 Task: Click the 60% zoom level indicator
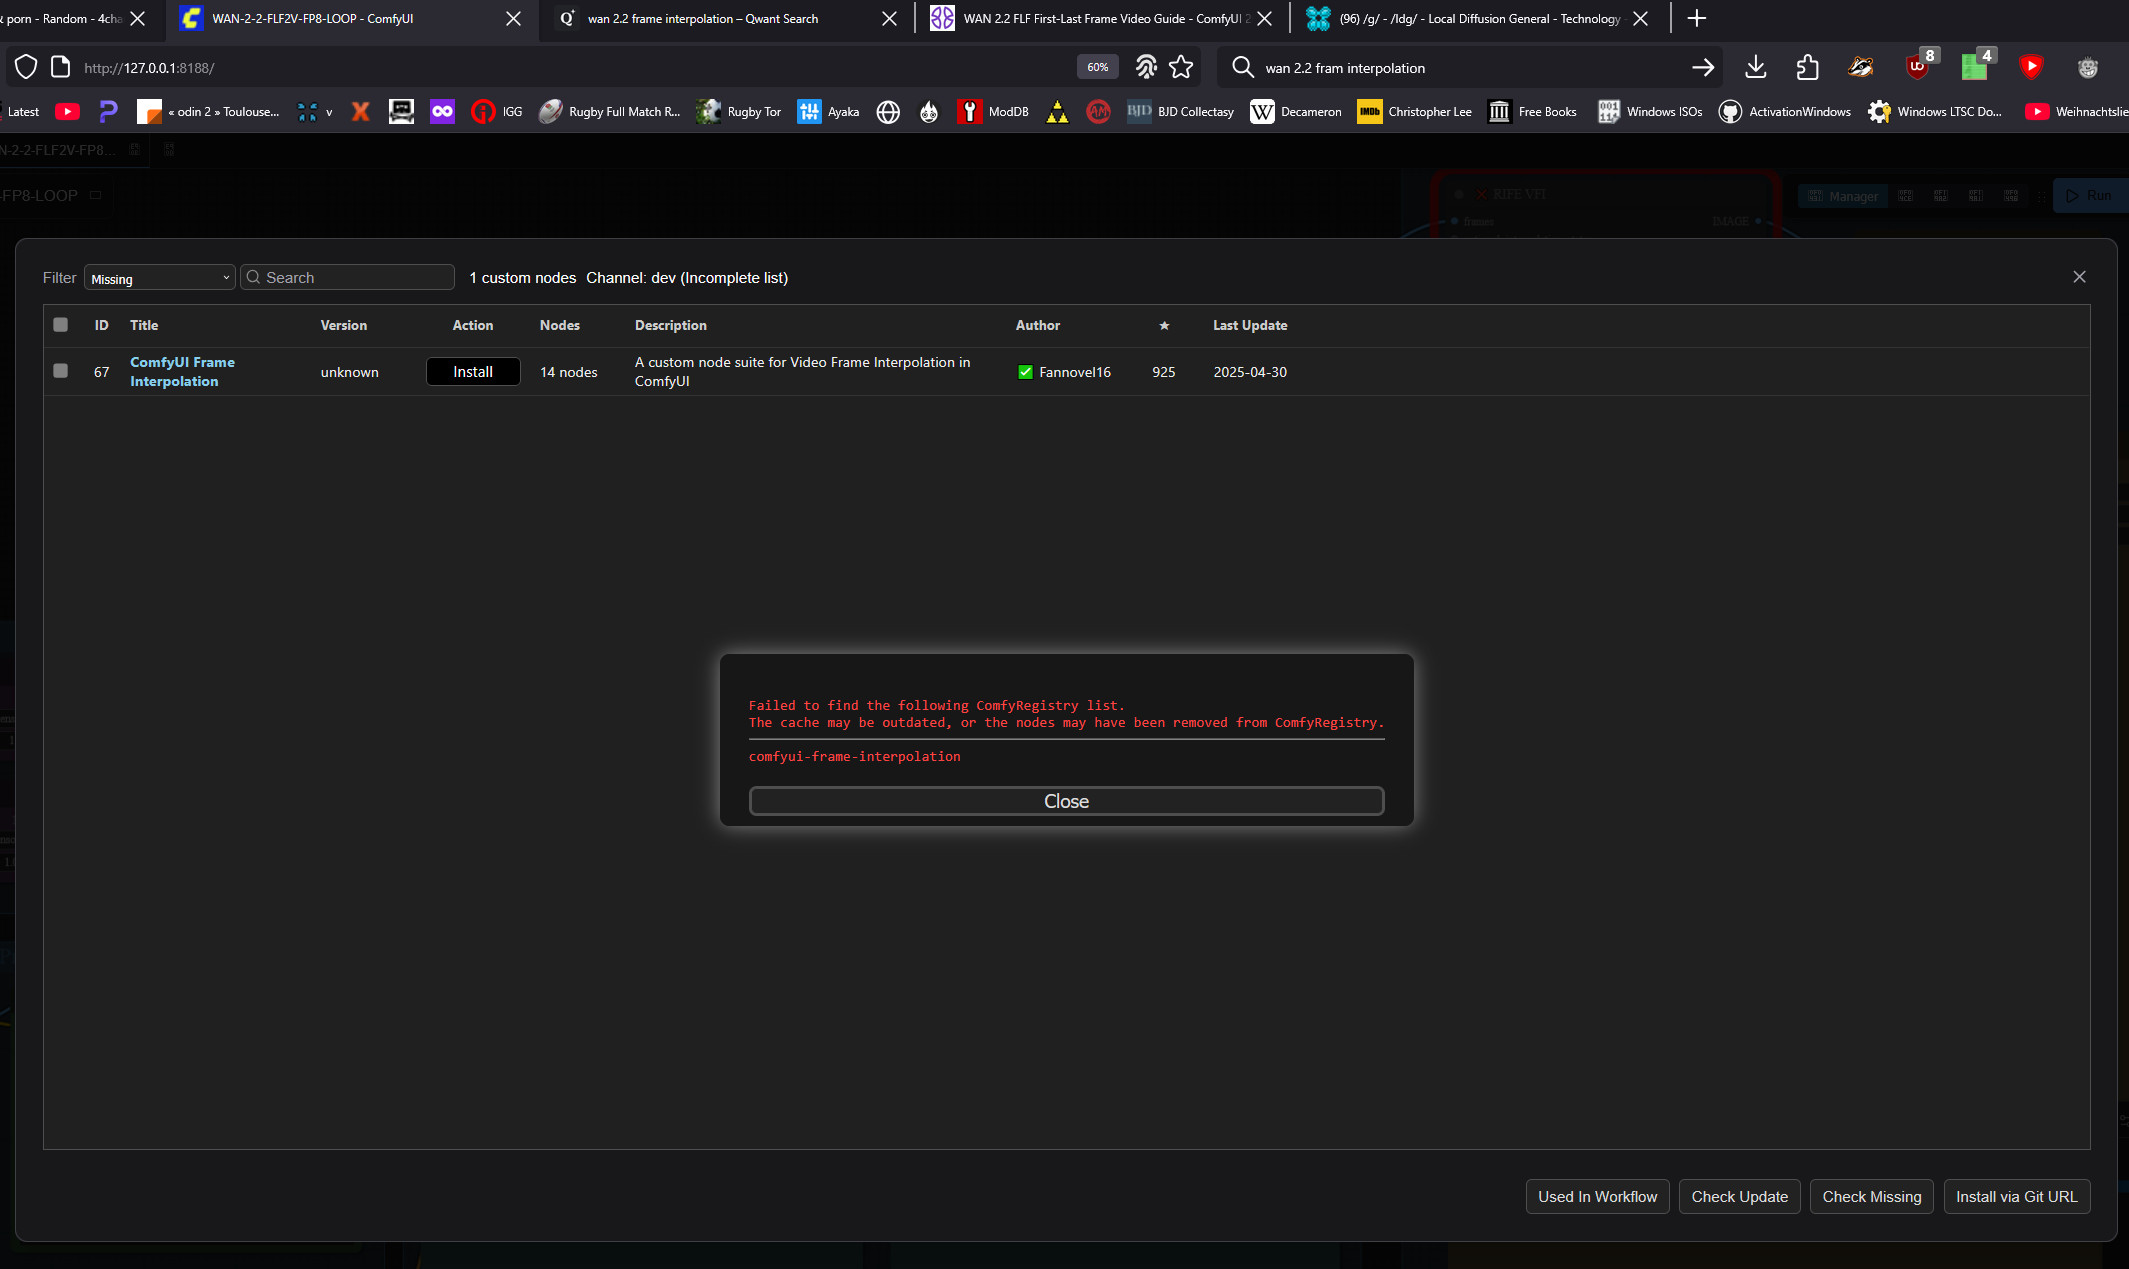tap(1097, 67)
